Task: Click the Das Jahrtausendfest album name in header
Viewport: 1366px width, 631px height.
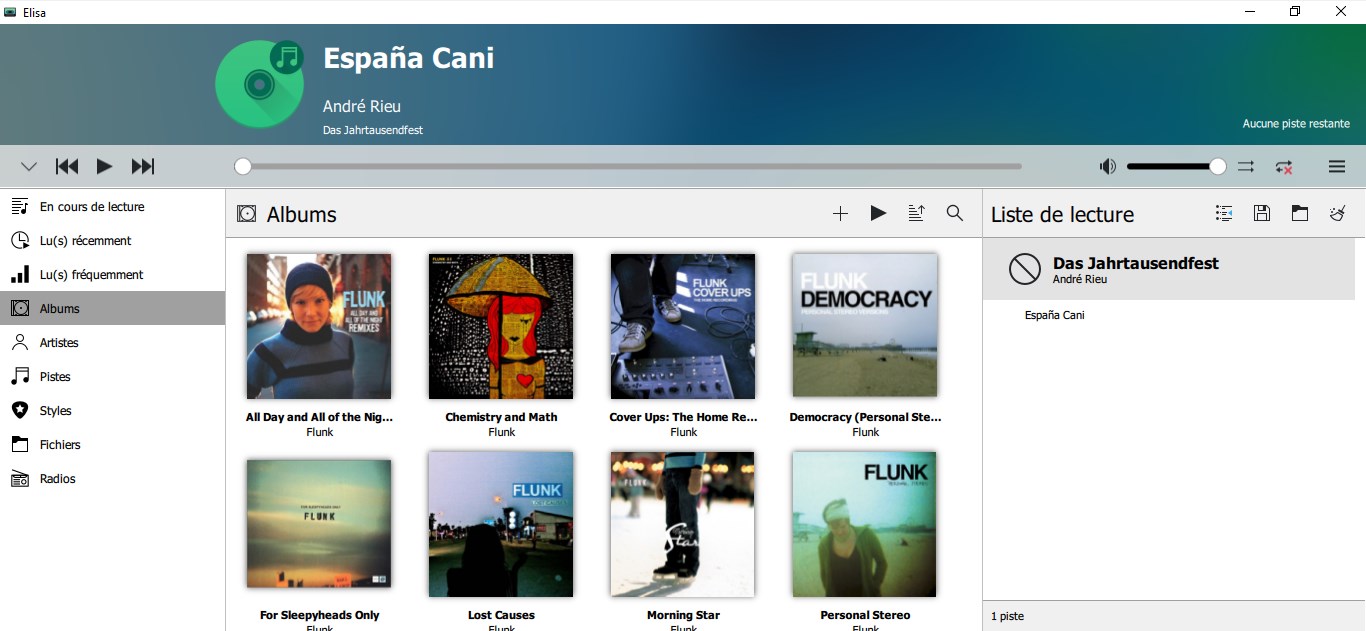Action: point(373,130)
